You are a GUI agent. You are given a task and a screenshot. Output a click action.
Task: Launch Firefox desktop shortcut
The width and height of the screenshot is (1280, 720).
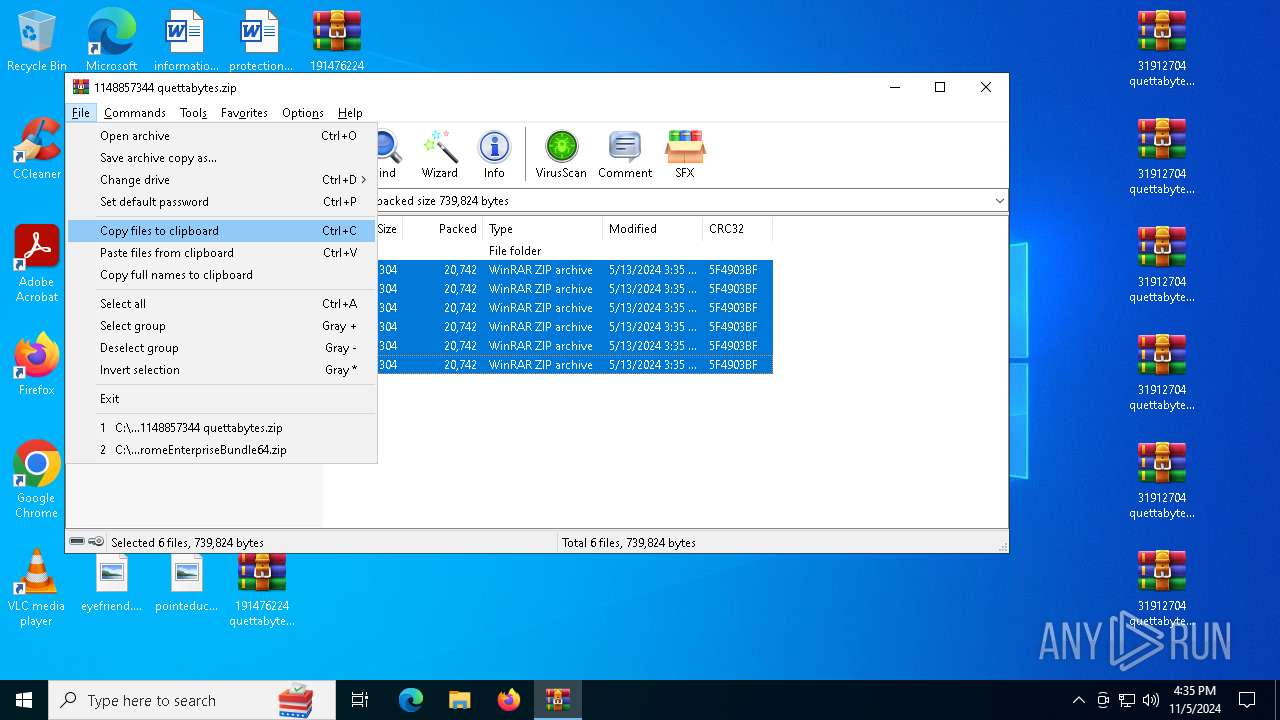coord(36,365)
